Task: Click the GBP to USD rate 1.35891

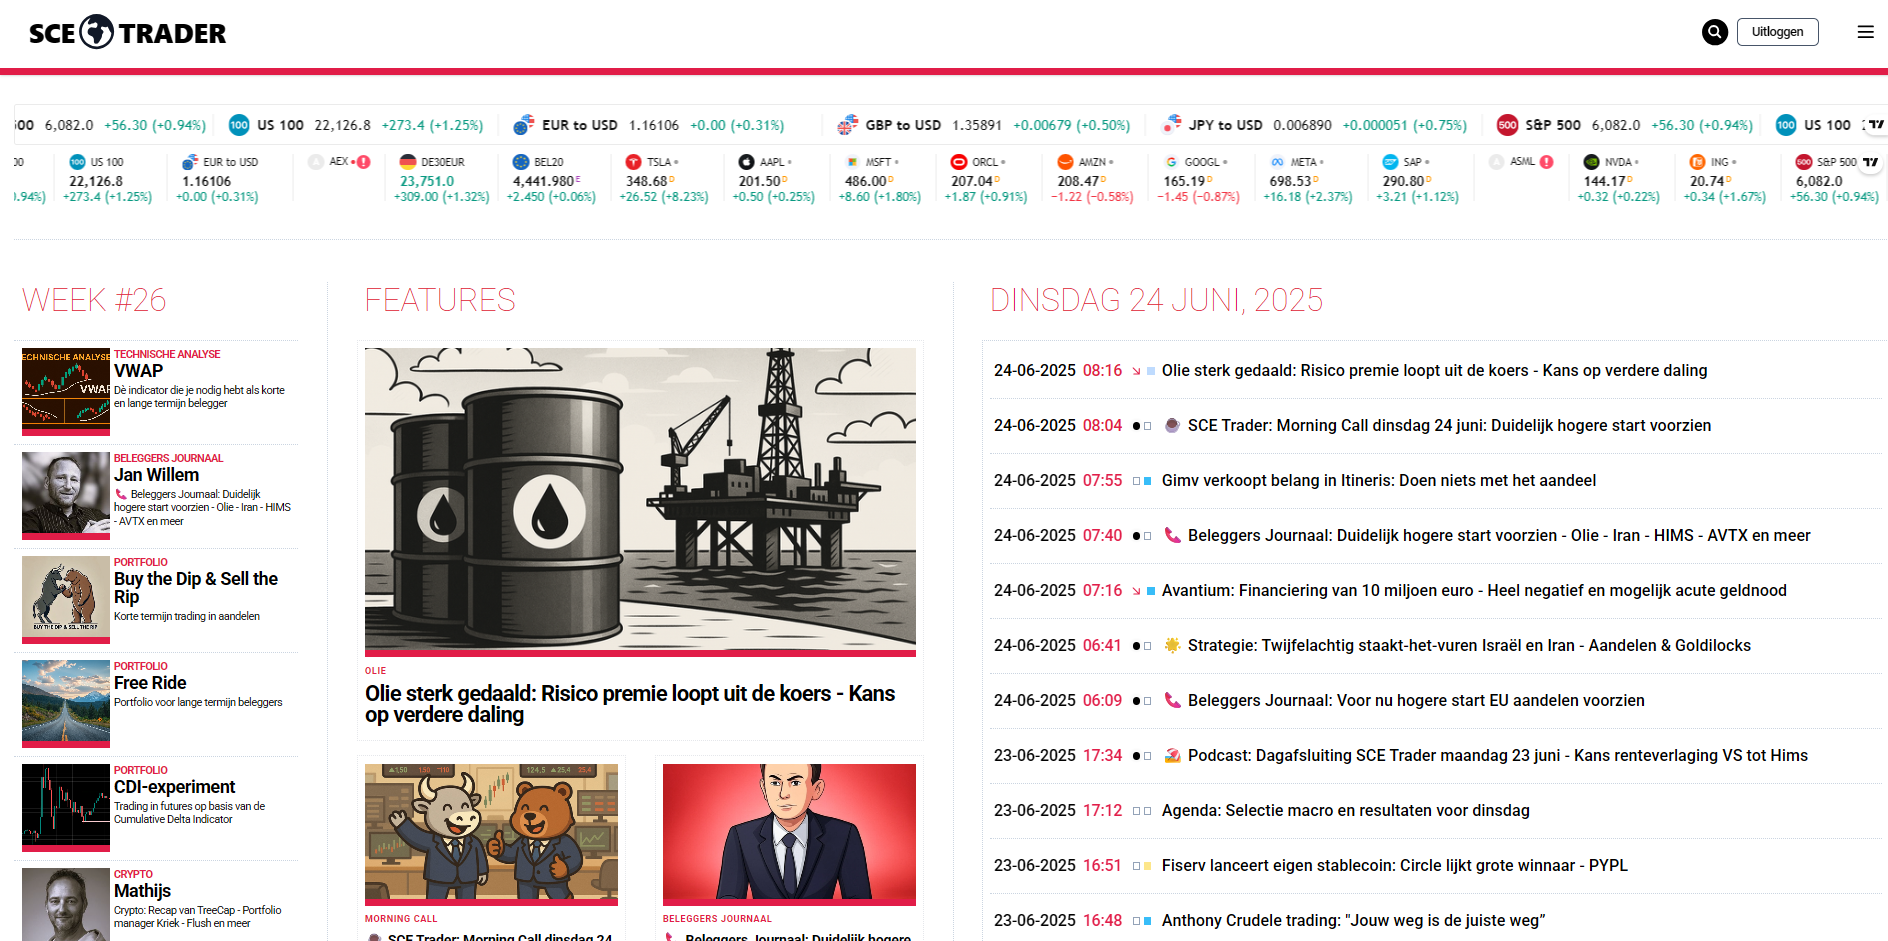Action: [x=977, y=125]
